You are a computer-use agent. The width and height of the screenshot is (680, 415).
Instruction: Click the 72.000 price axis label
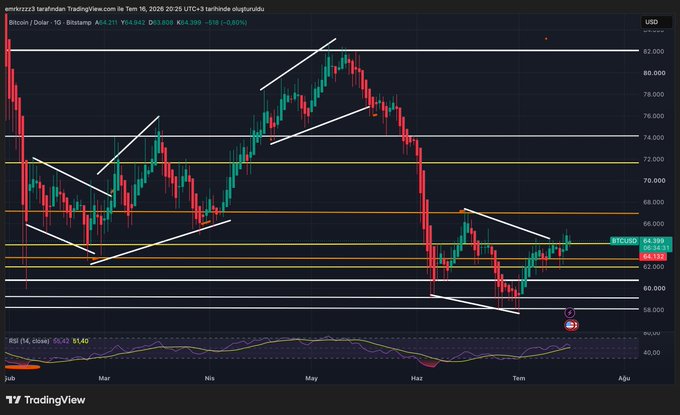click(x=654, y=159)
